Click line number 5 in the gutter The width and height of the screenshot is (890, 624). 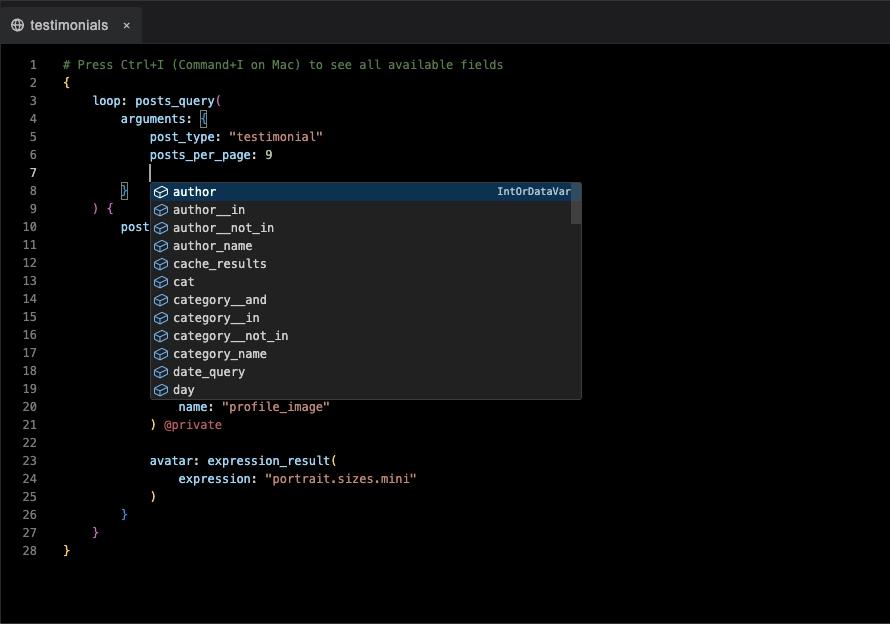pyautogui.click(x=31, y=136)
